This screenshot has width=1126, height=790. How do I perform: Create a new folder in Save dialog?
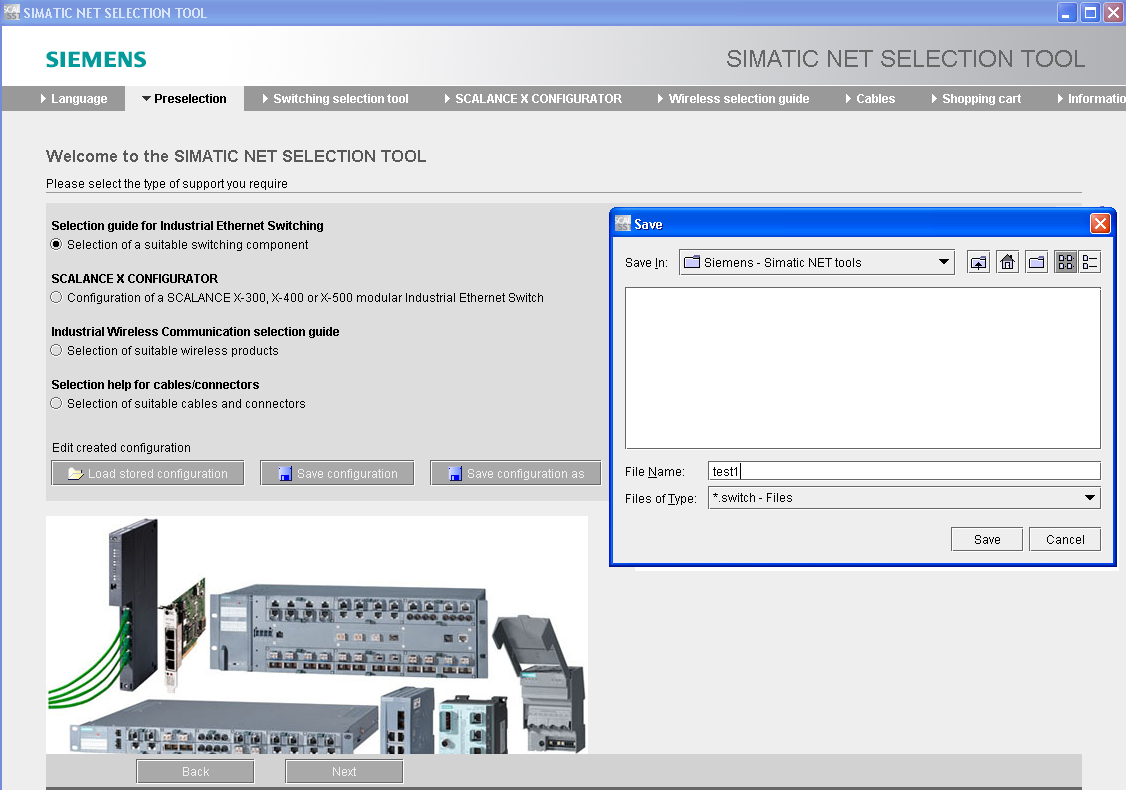pyautogui.click(x=1036, y=262)
